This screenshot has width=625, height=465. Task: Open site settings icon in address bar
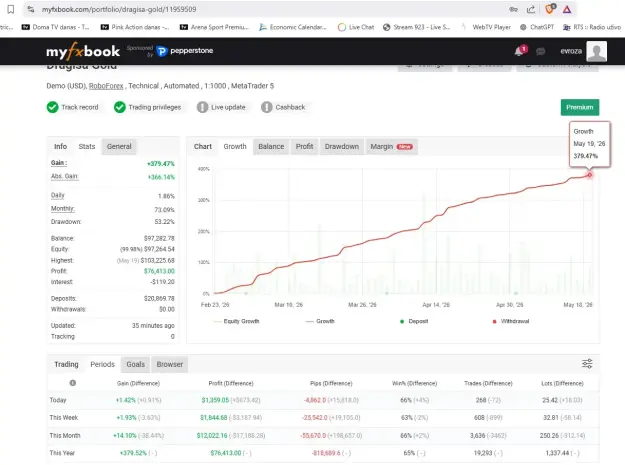31,9
